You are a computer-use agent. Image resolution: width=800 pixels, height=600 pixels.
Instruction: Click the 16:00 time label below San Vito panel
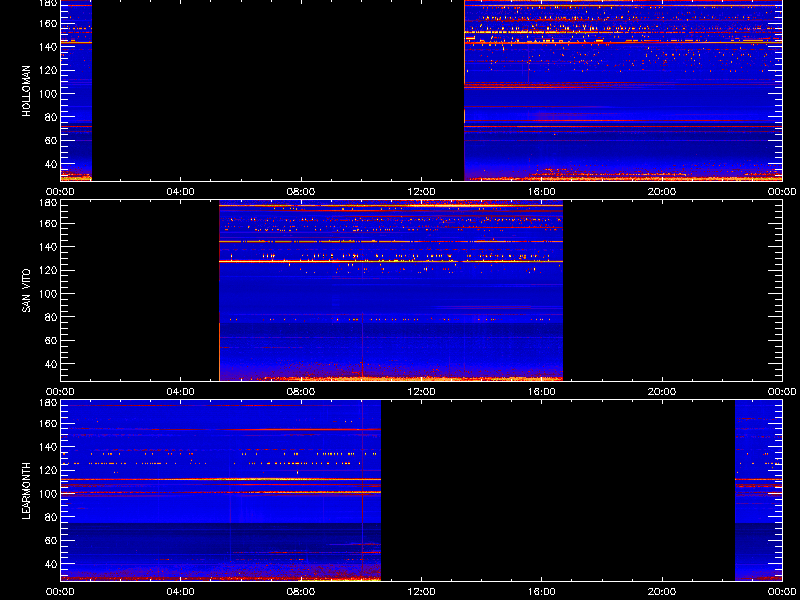click(x=542, y=392)
